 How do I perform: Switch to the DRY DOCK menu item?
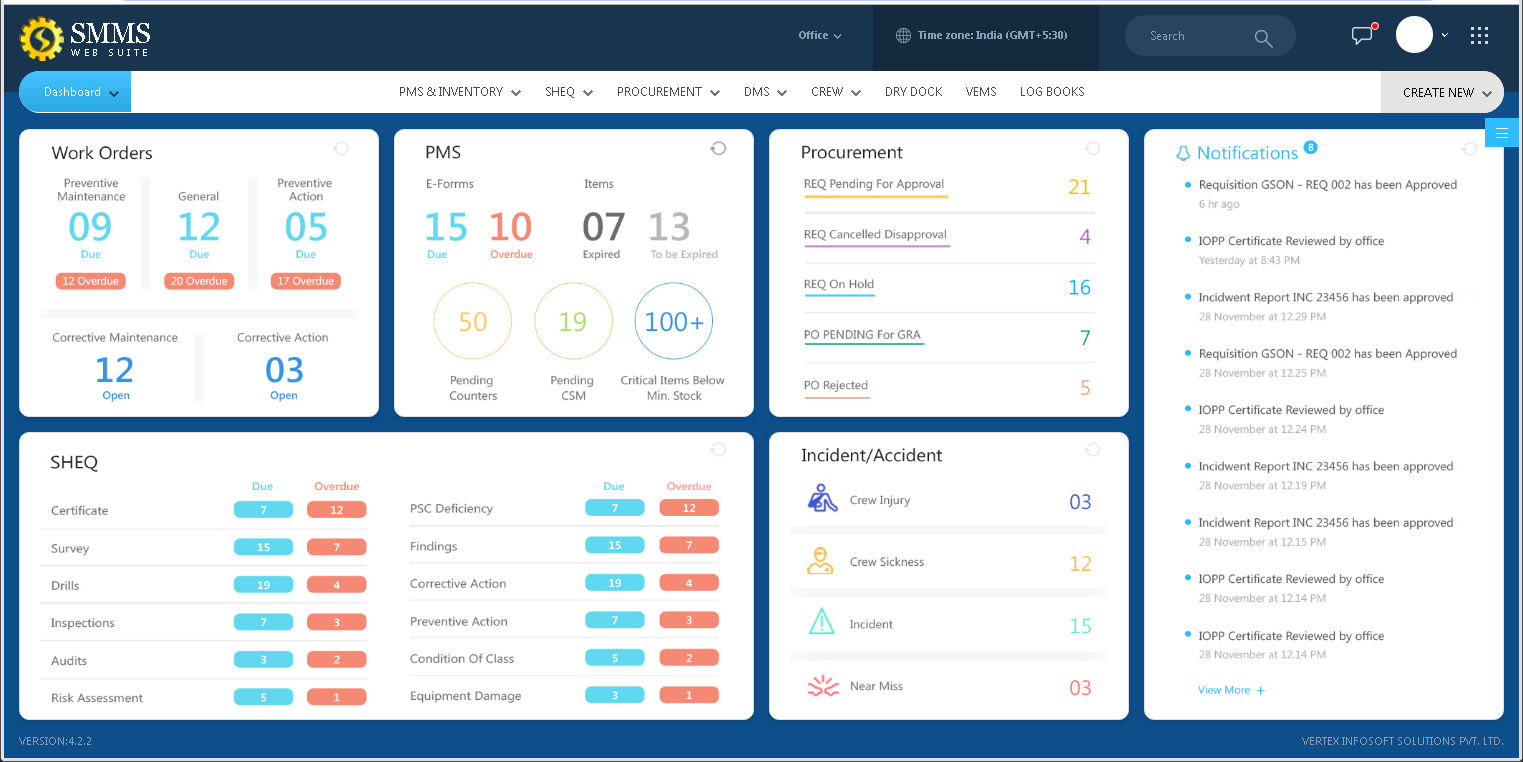point(913,91)
